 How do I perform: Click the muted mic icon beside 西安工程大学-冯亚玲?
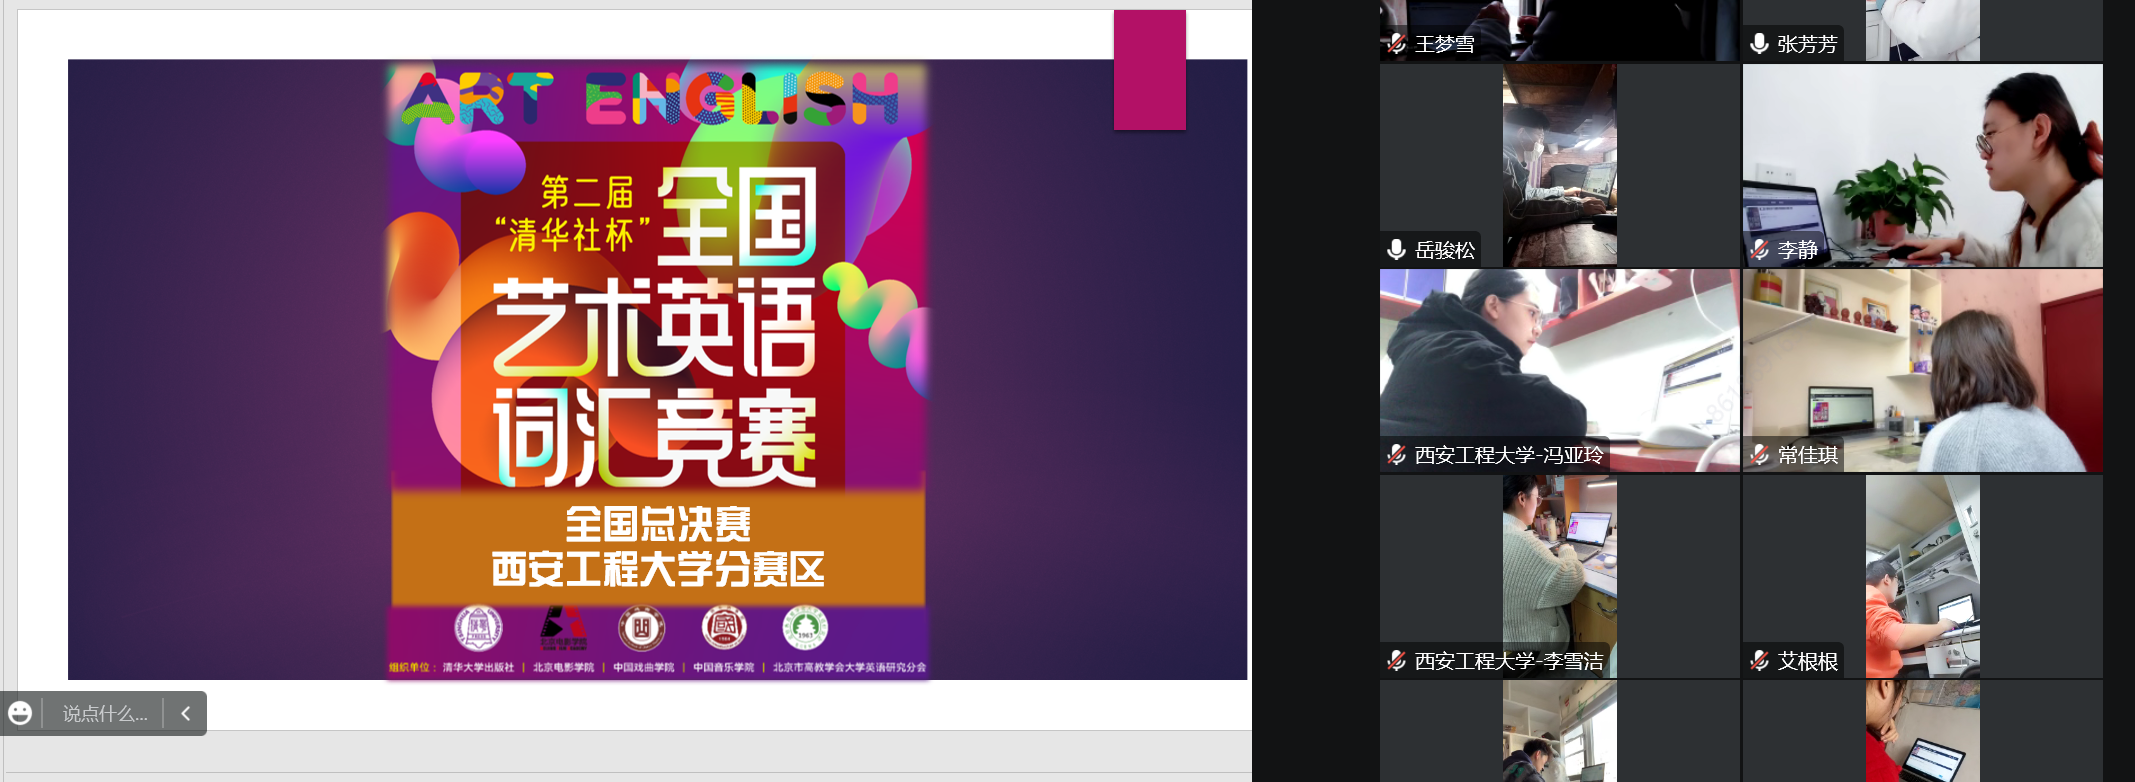coord(1397,456)
